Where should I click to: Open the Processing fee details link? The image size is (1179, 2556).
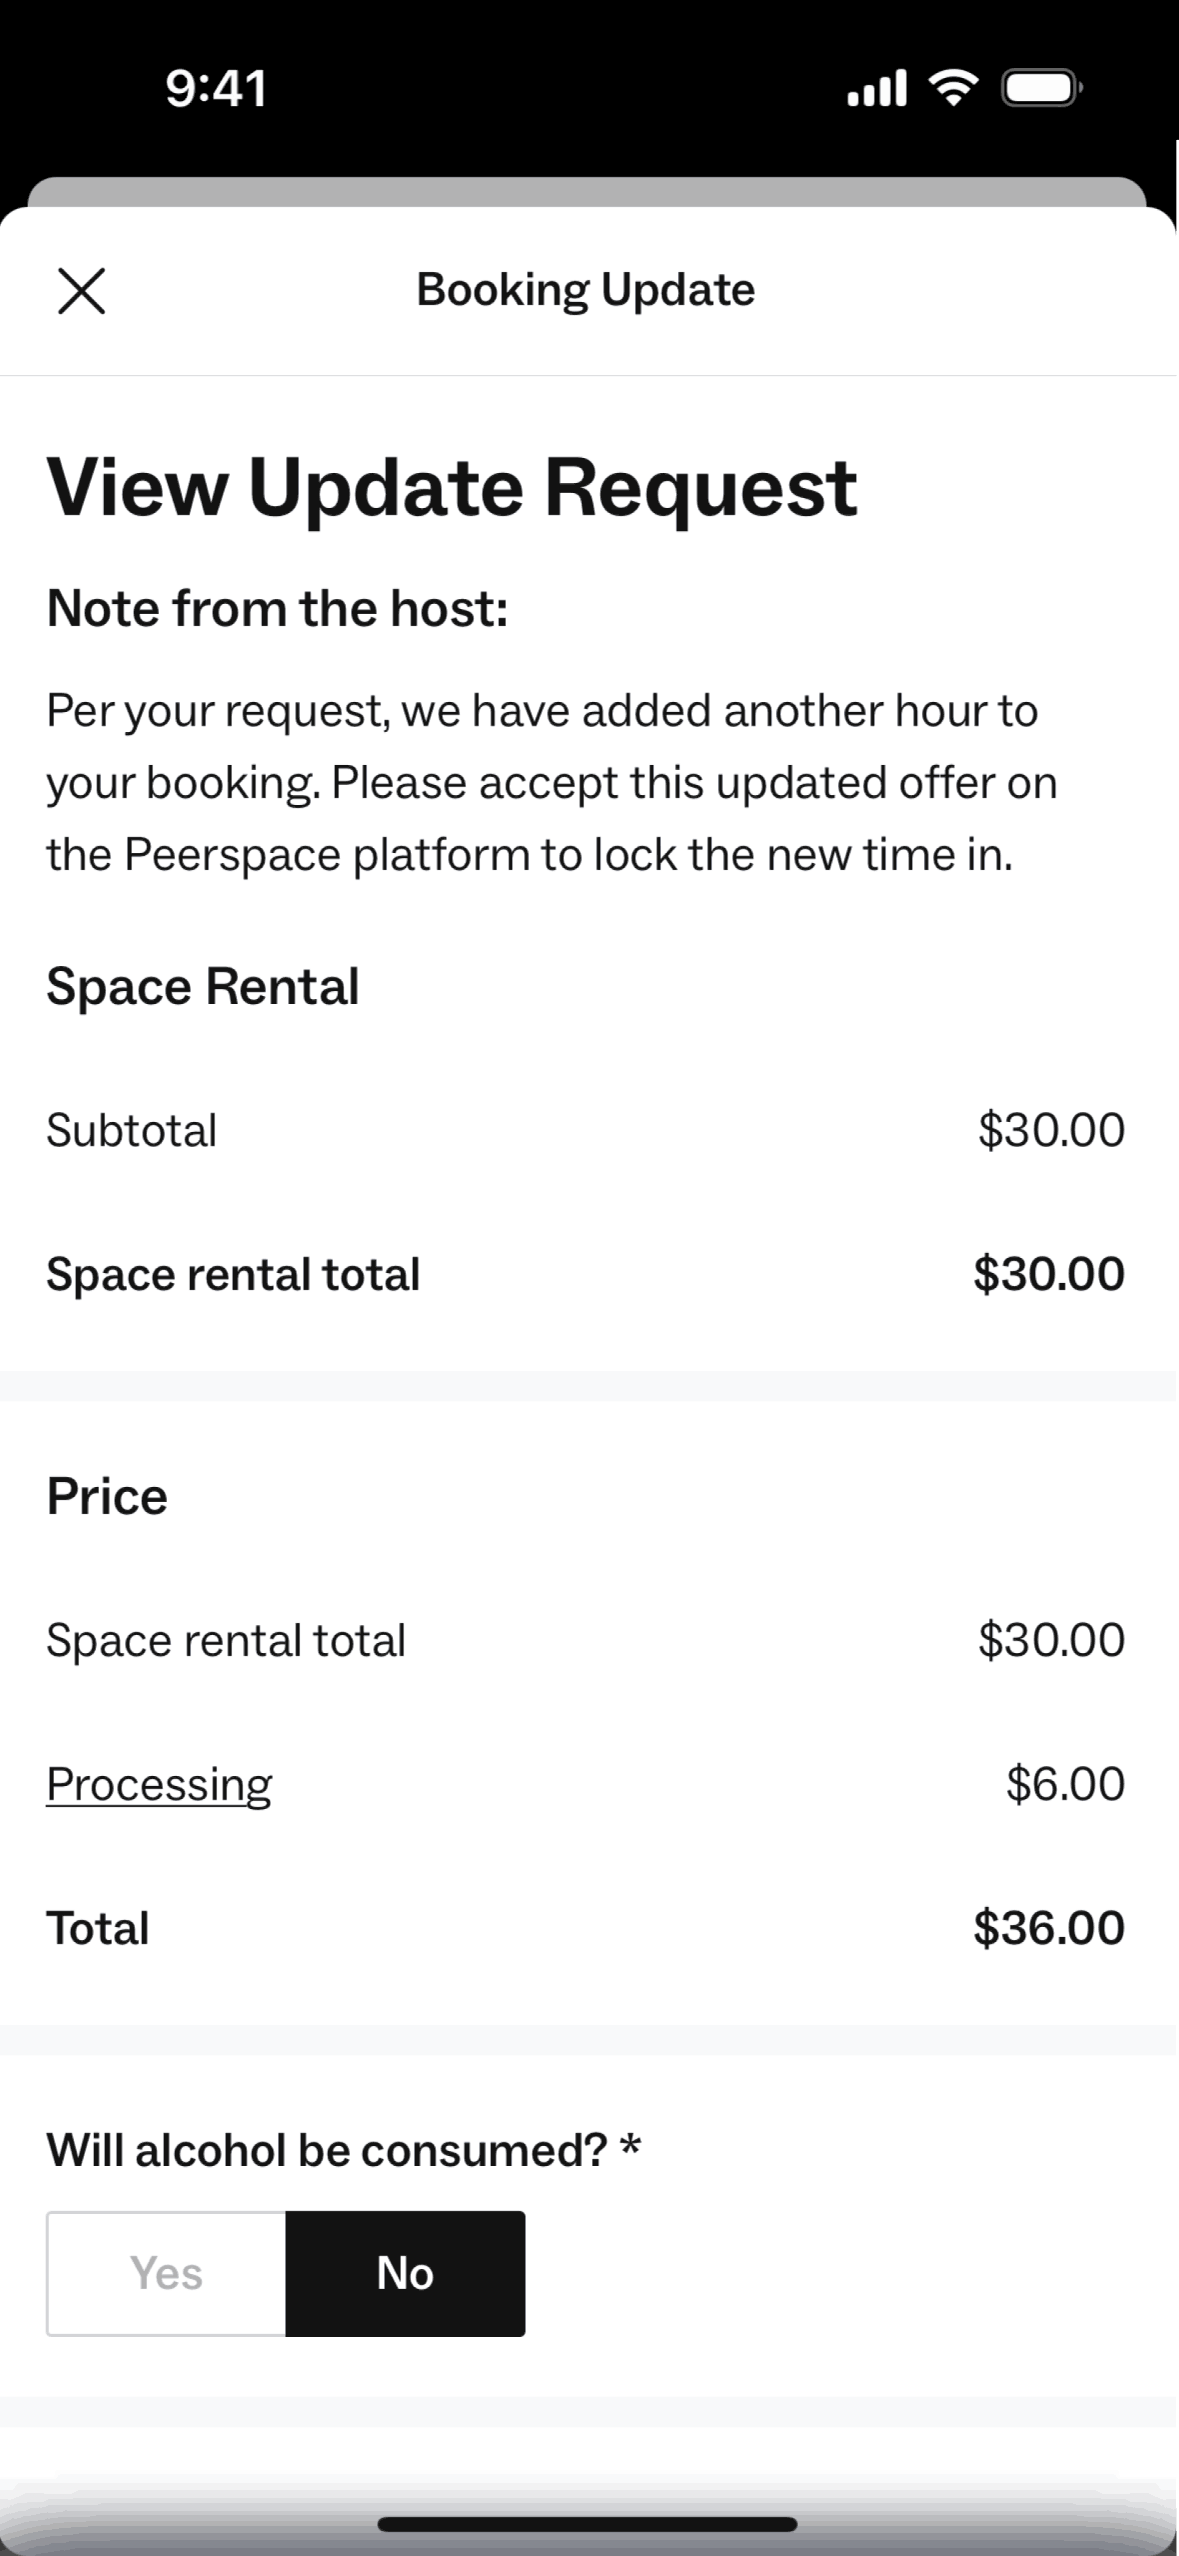point(159,1784)
